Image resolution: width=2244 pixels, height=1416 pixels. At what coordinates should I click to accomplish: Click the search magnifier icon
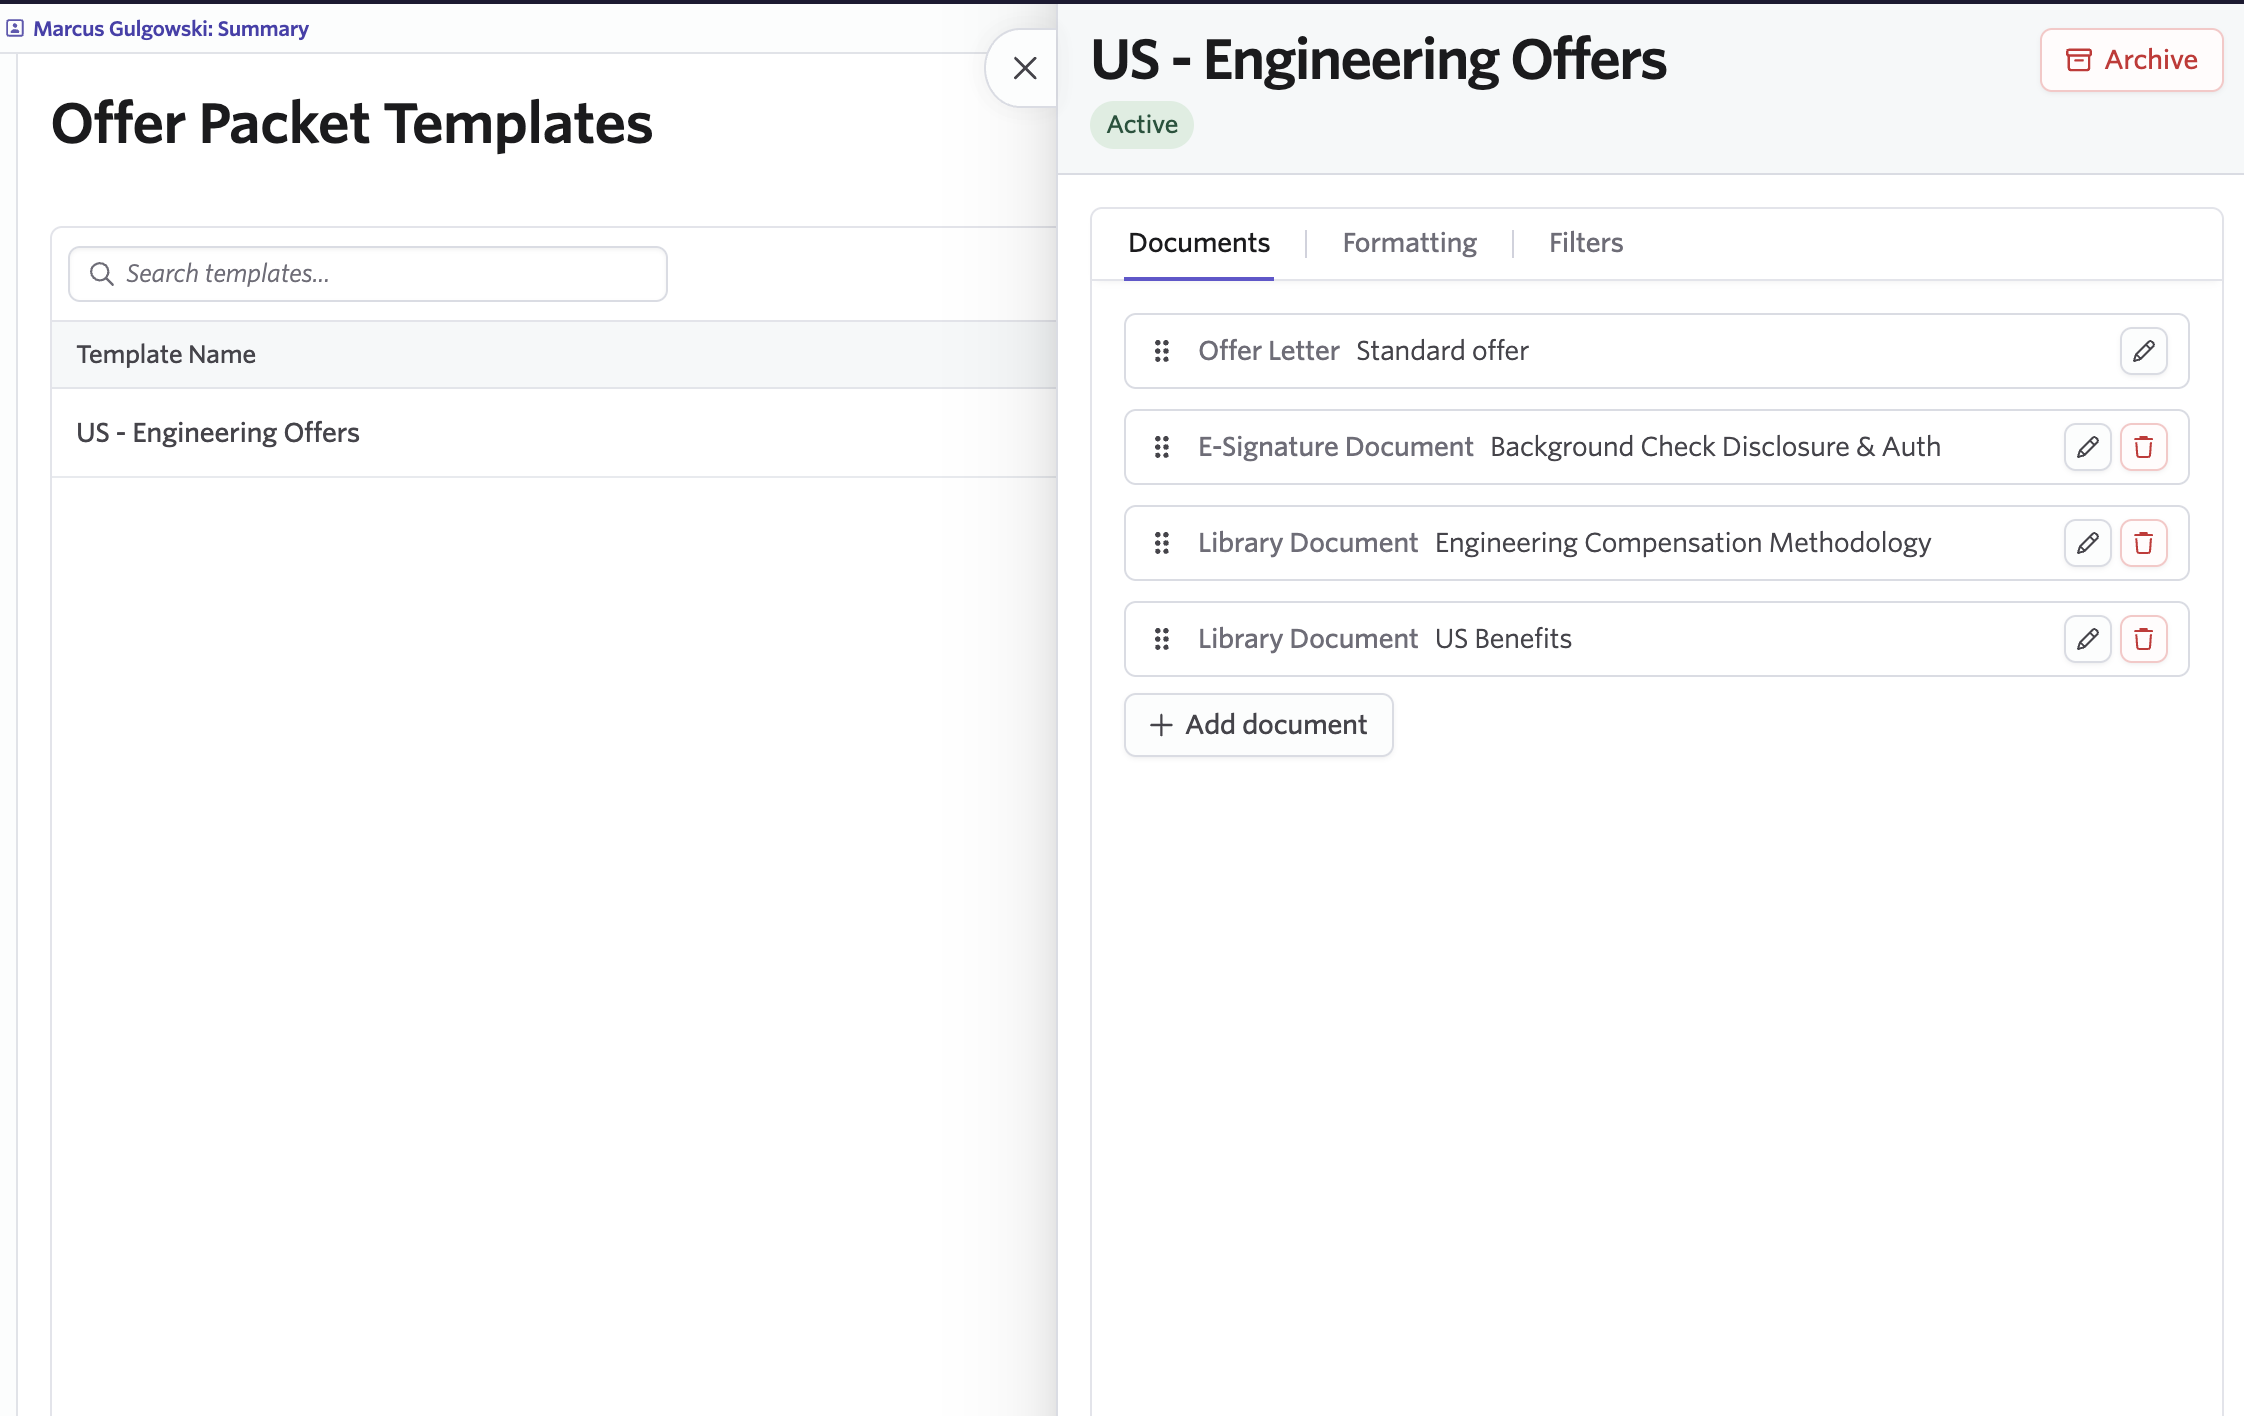(101, 274)
